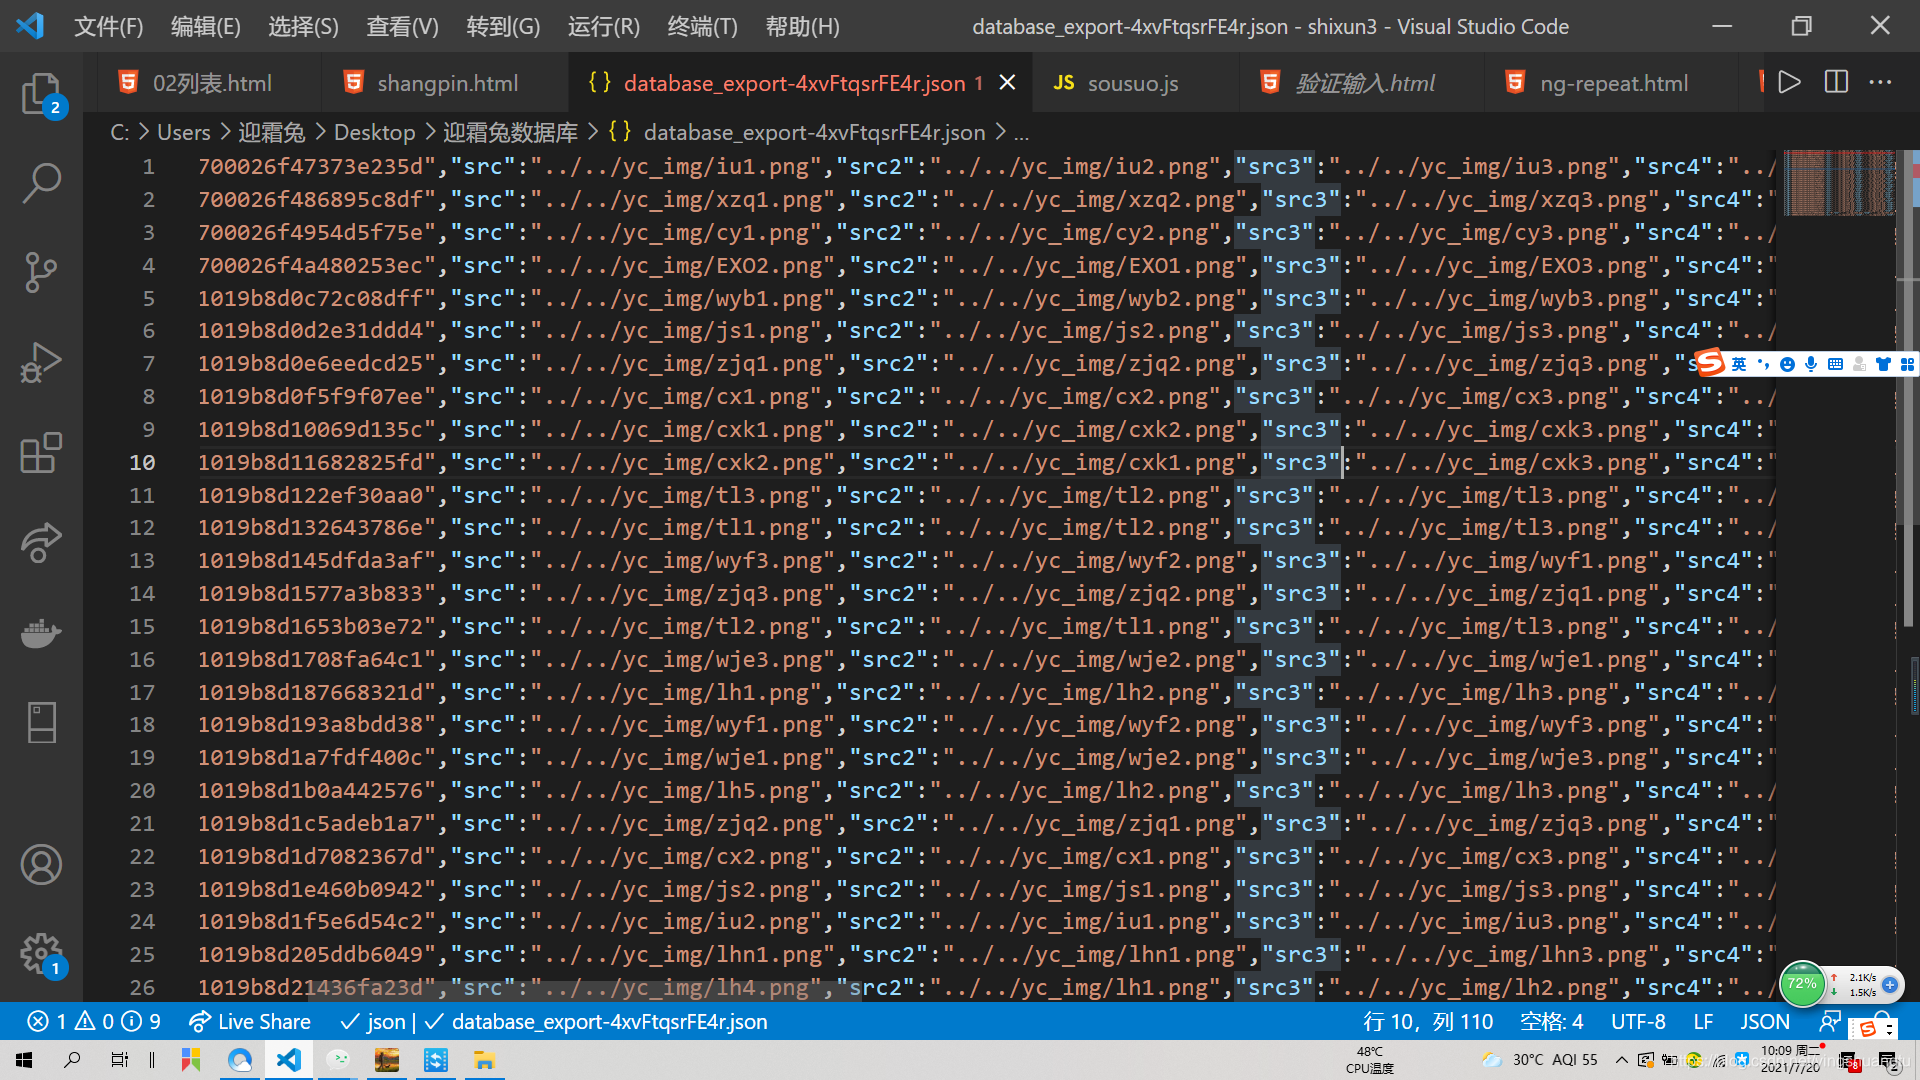Split the editor to the right
The image size is (1920, 1080).
tap(1836, 82)
